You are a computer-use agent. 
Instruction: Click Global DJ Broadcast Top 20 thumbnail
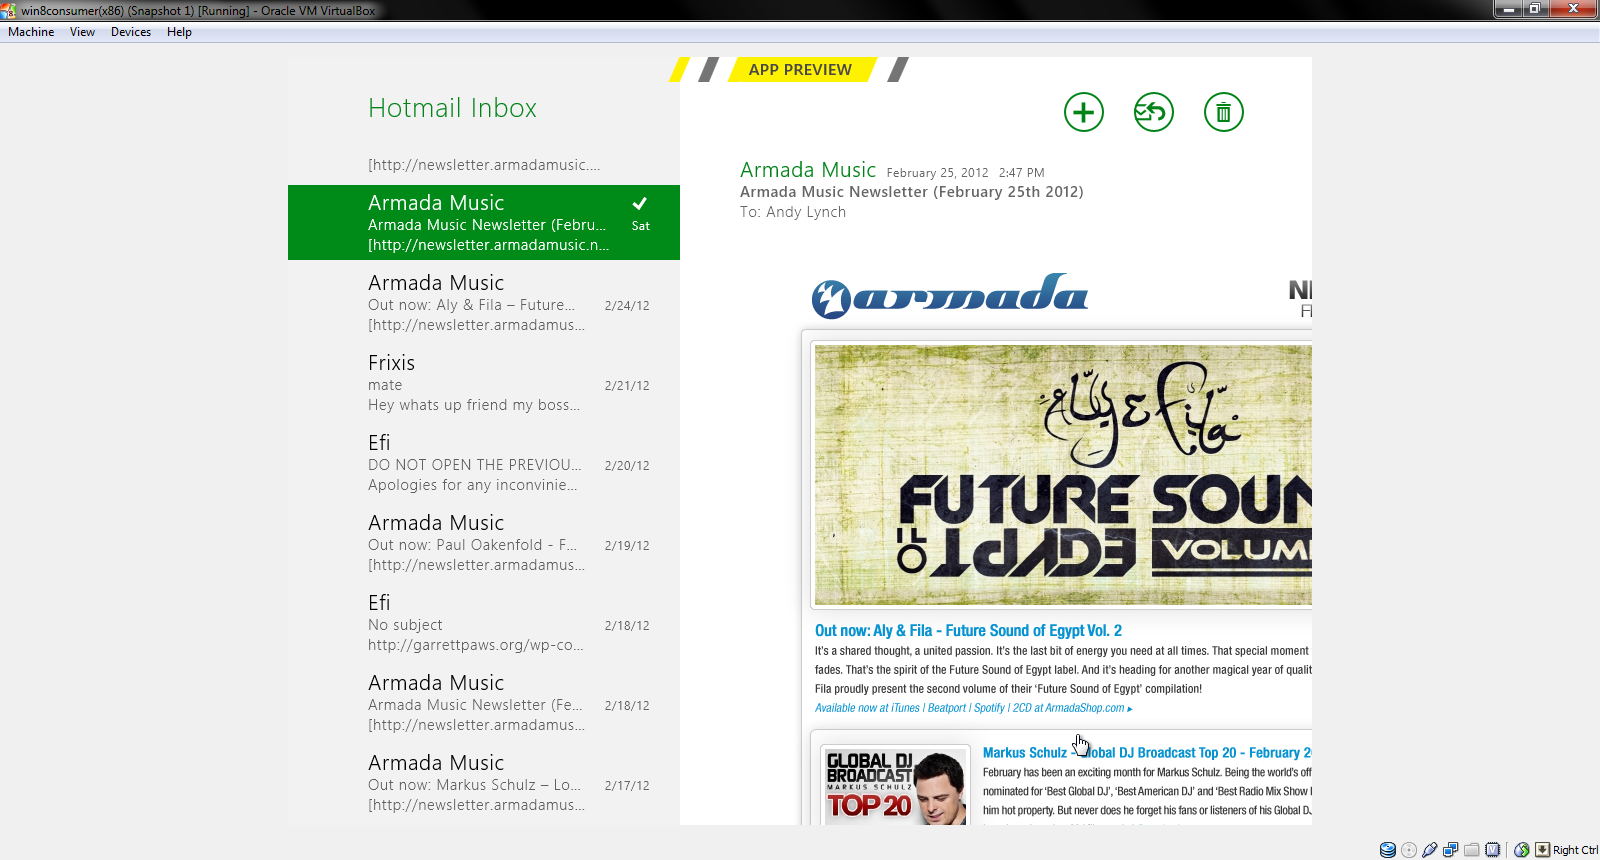point(896,786)
